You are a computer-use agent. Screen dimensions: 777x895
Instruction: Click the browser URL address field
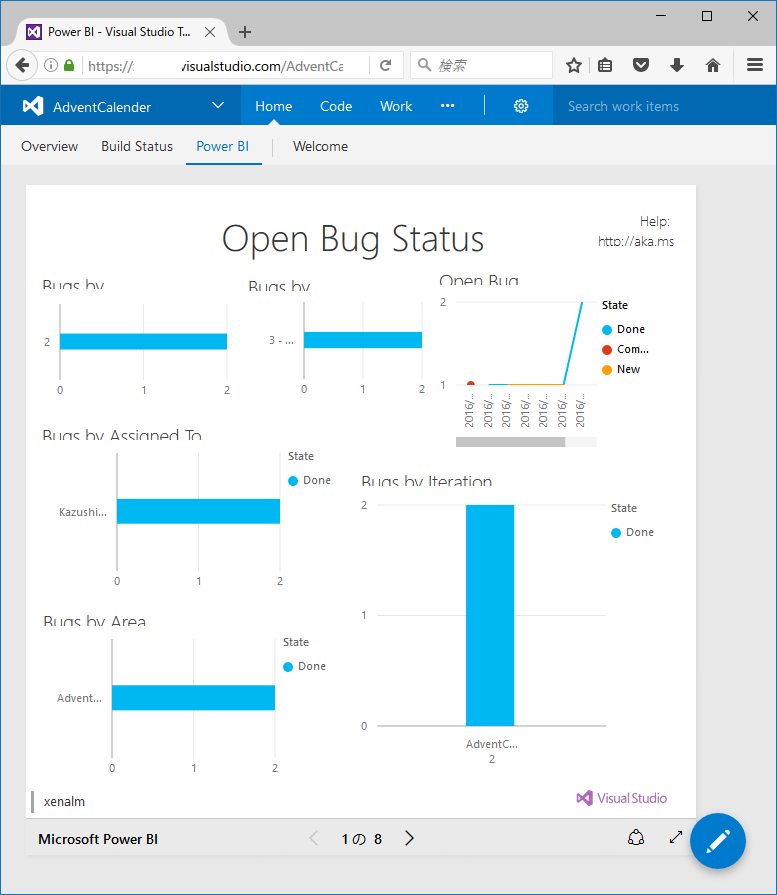[226, 66]
